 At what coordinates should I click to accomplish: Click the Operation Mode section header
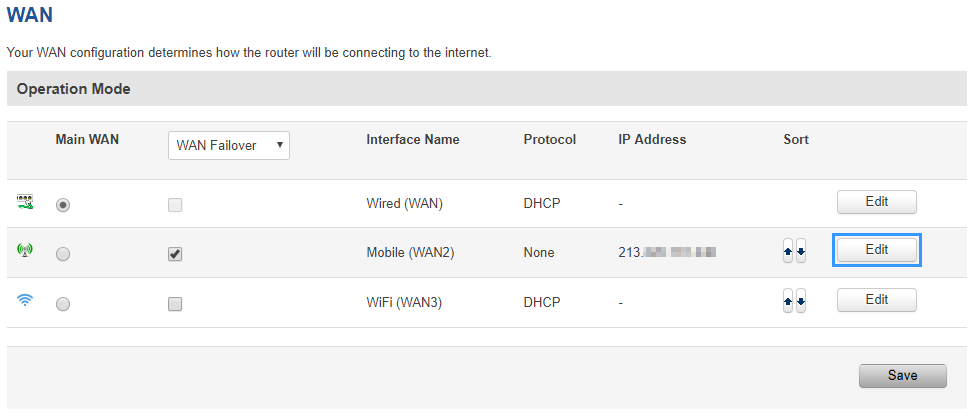point(74,89)
